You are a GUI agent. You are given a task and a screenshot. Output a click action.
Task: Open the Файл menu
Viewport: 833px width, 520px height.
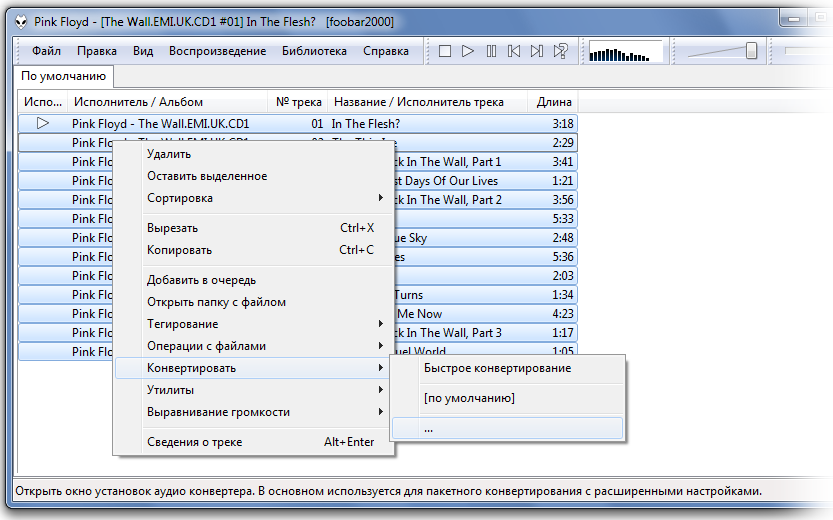(x=46, y=51)
